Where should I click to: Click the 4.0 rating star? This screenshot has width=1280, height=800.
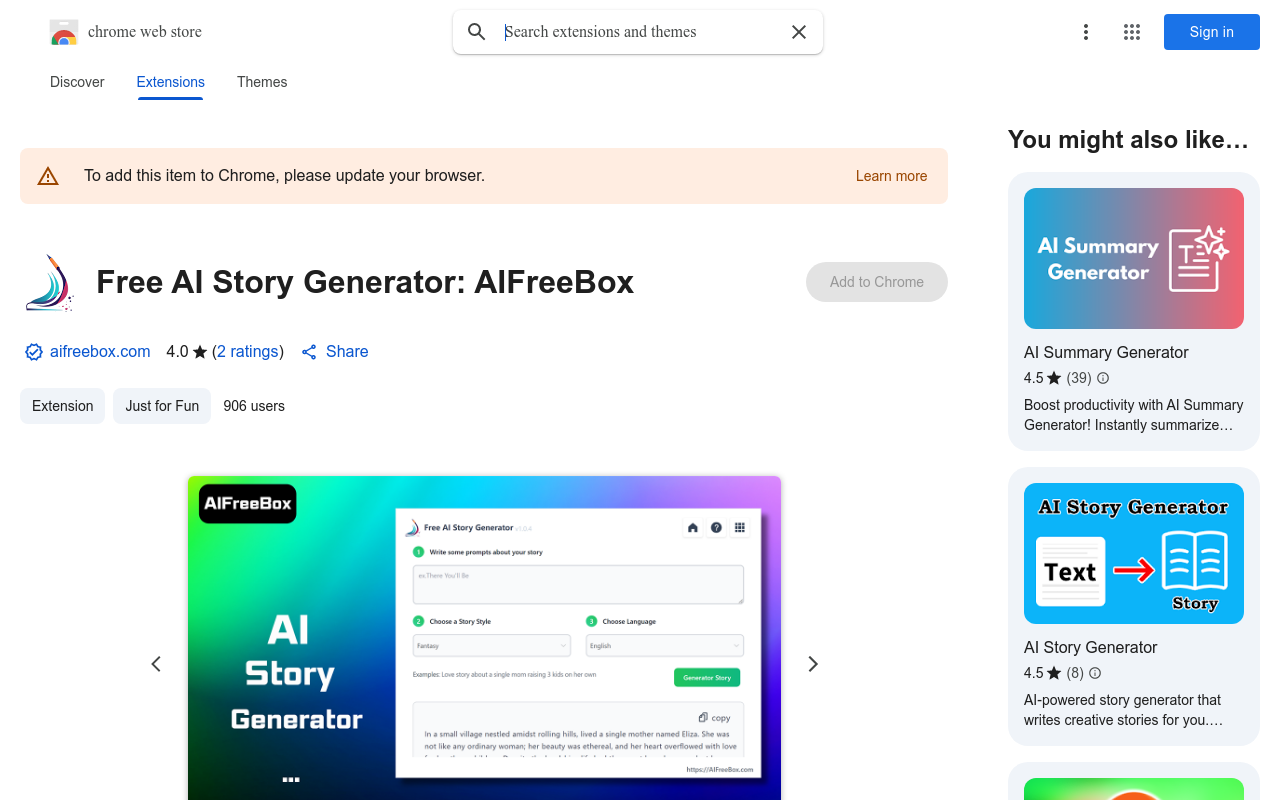pos(200,352)
